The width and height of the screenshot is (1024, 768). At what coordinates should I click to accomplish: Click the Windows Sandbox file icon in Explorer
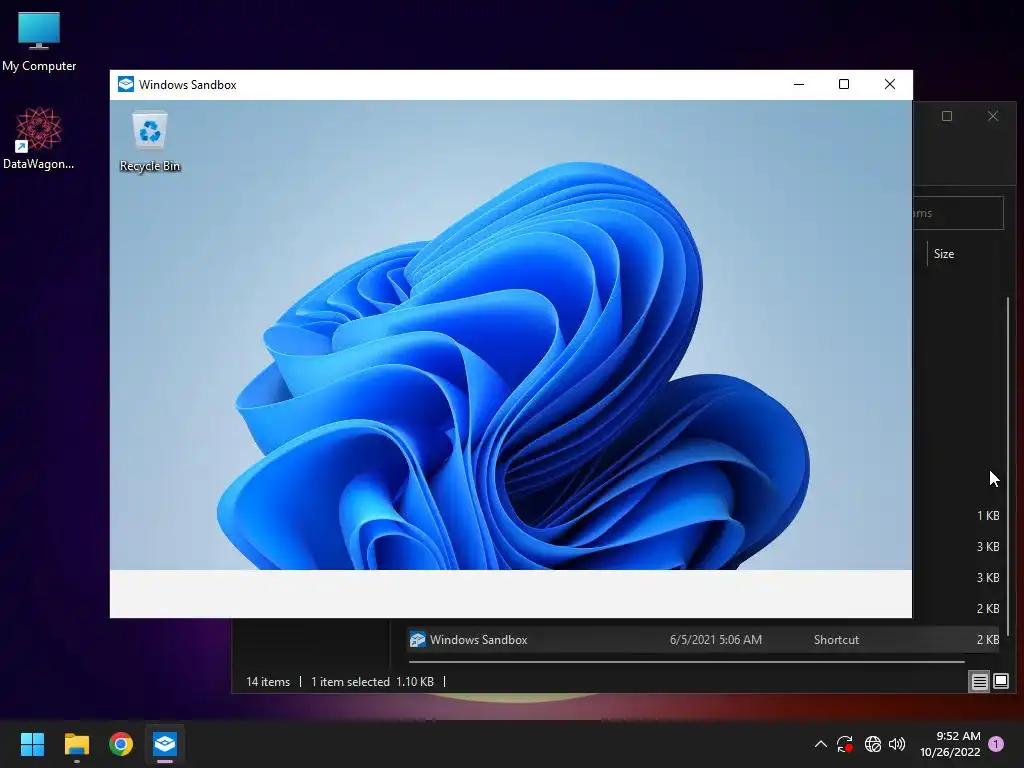(x=417, y=640)
